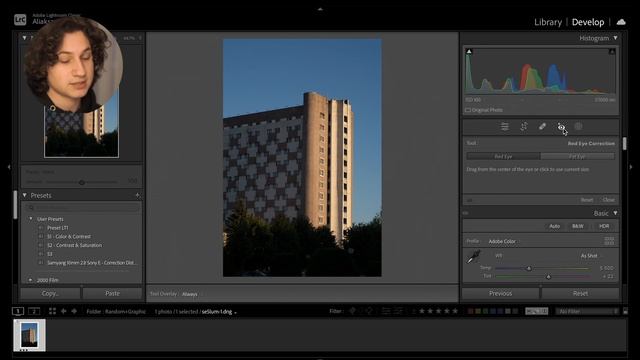
Task: Expand the 2000 Film preset group
Action: pyautogui.click(x=31, y=280)
